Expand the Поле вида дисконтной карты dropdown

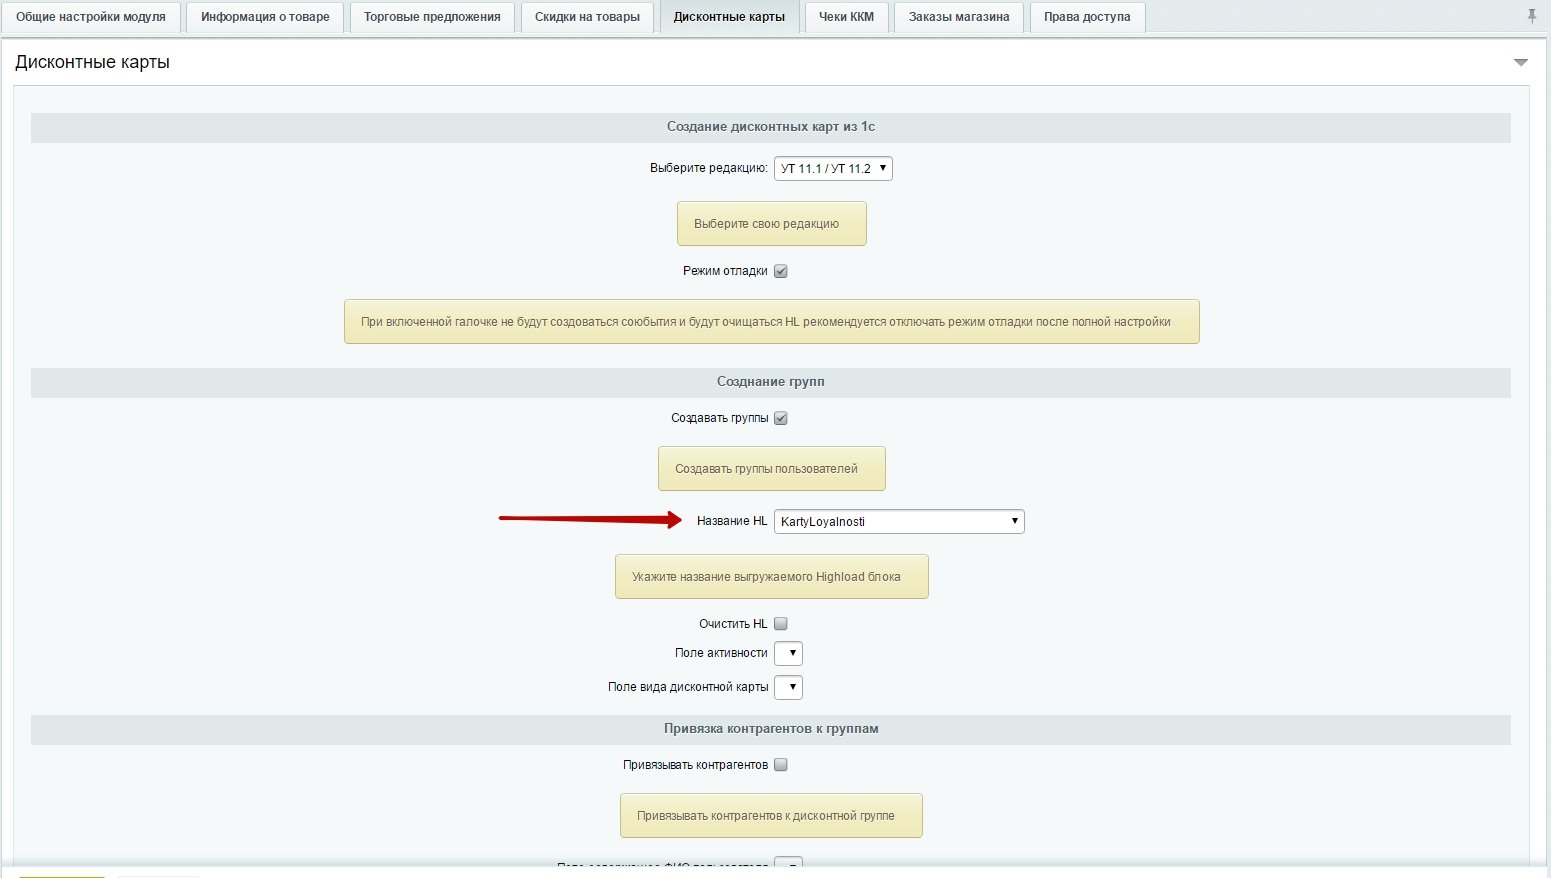pos(789,687)
